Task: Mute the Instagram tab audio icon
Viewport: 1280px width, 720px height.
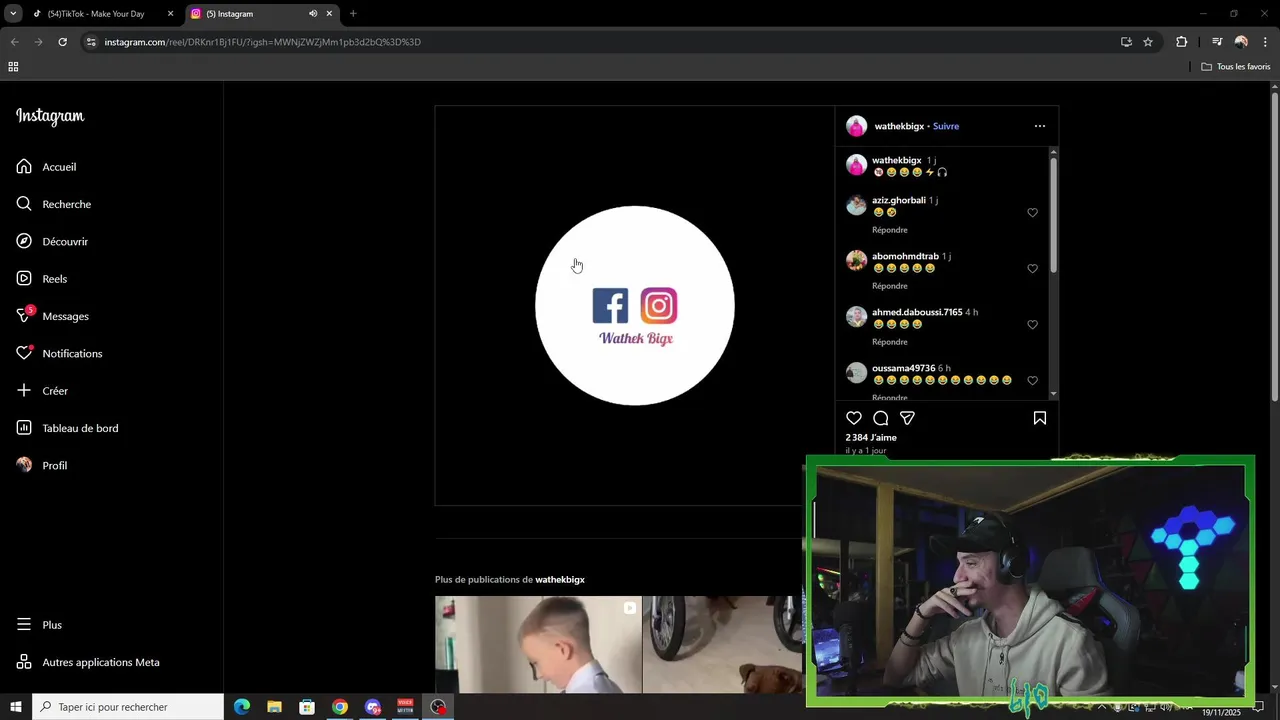Action: [x=313, y=14]
